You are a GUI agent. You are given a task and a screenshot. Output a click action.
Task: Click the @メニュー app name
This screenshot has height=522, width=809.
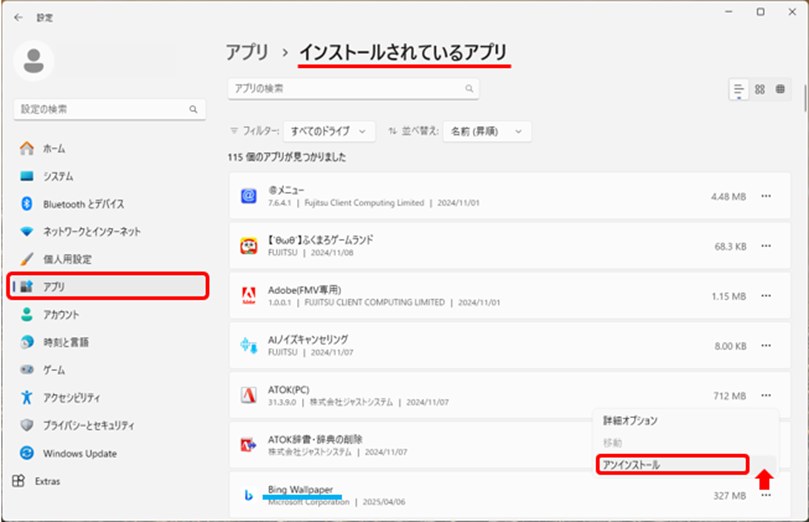coord(286,190)
